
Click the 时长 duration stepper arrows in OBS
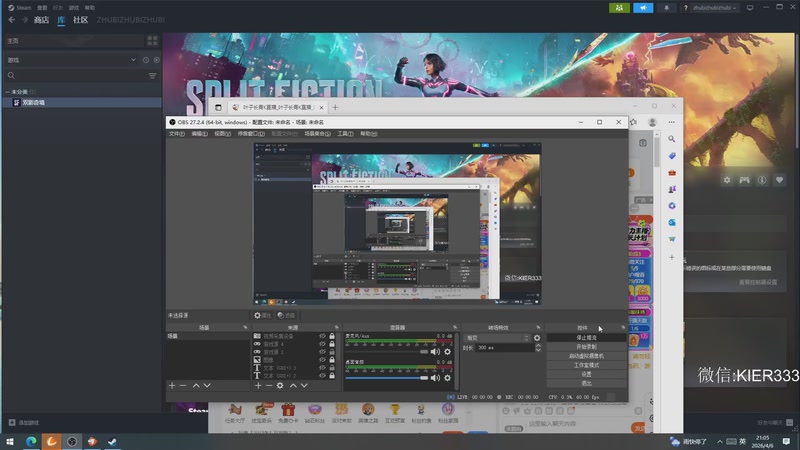click(538, 347)
